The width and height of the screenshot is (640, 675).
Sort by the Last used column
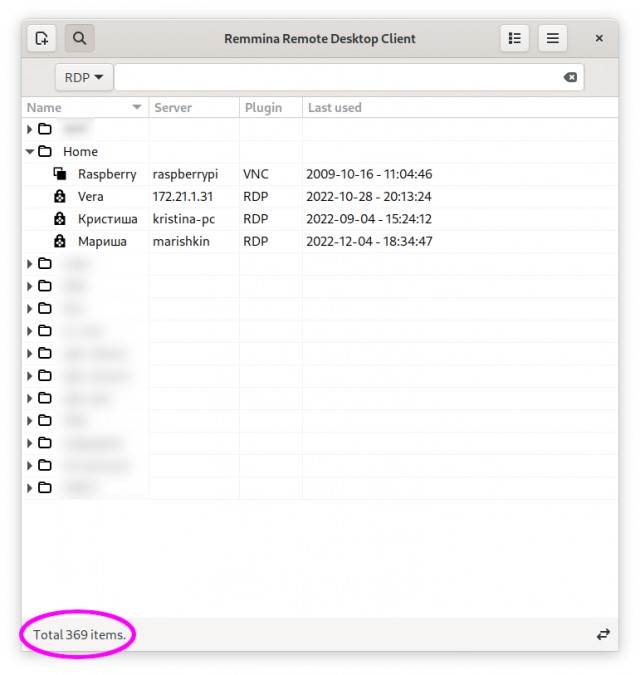tap(461, 108)
